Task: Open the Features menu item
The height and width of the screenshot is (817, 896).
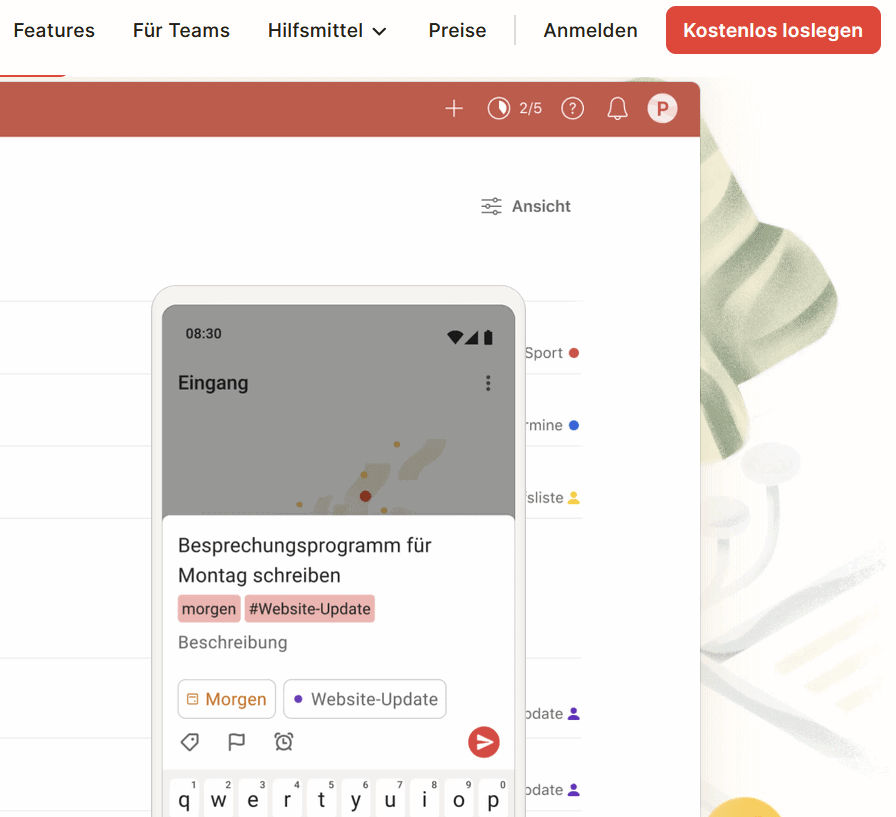Action: 54,31
